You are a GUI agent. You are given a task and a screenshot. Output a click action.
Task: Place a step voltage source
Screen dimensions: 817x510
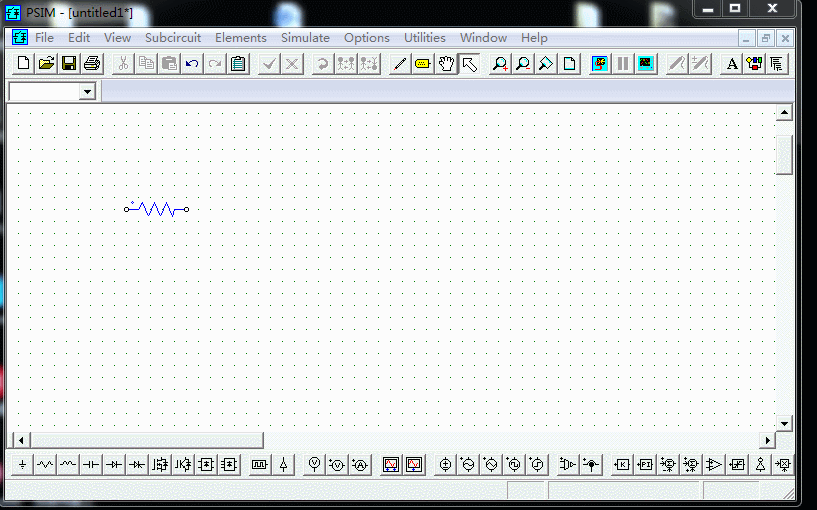(537, 464)
